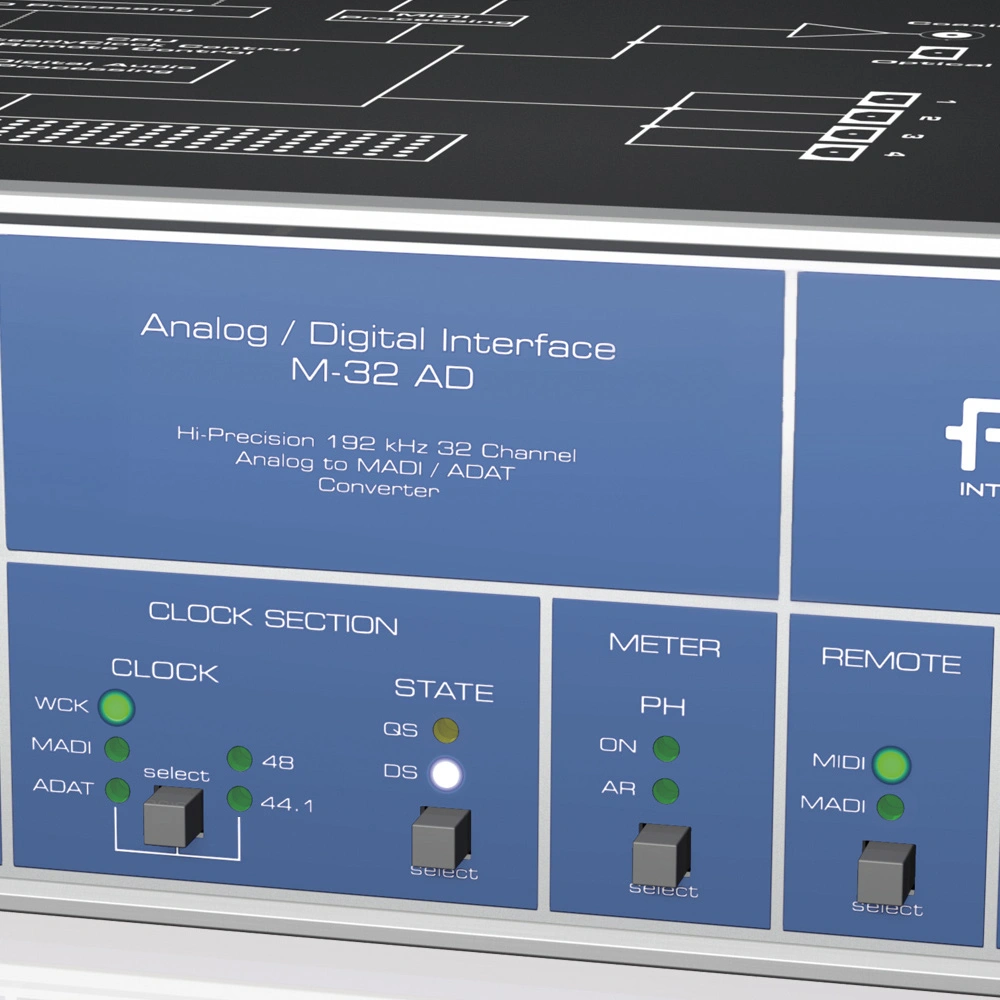This screenshot has width=1000, height=1000.
Task: Select connector 4 in the top diagram
Action: 833,151
